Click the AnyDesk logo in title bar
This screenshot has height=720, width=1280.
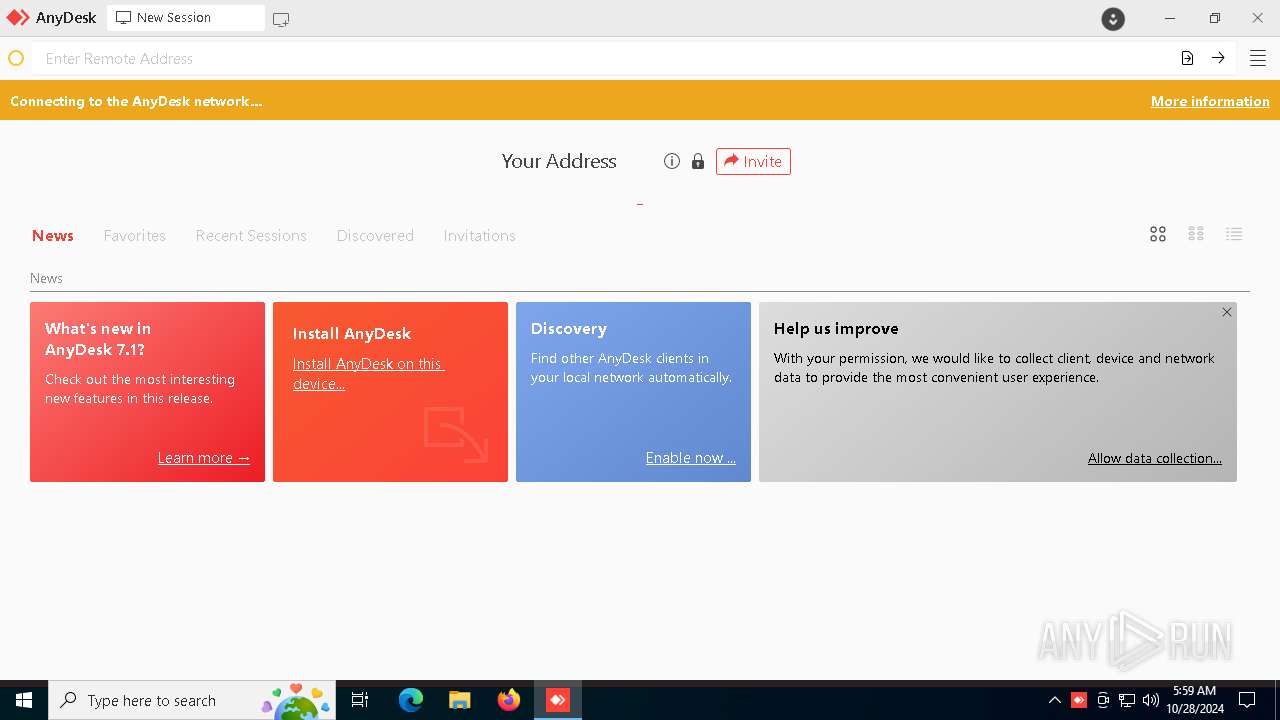pos(18,18)
